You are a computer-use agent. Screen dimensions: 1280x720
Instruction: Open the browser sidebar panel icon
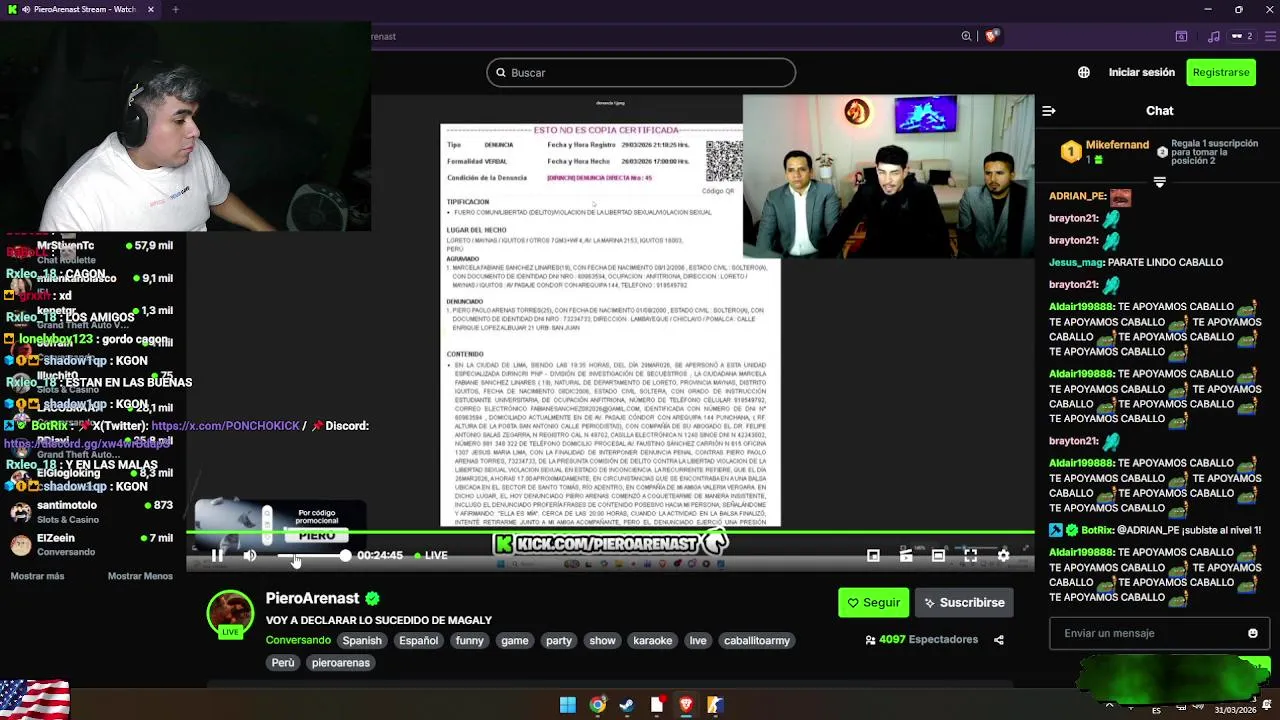pos(1181,36)
